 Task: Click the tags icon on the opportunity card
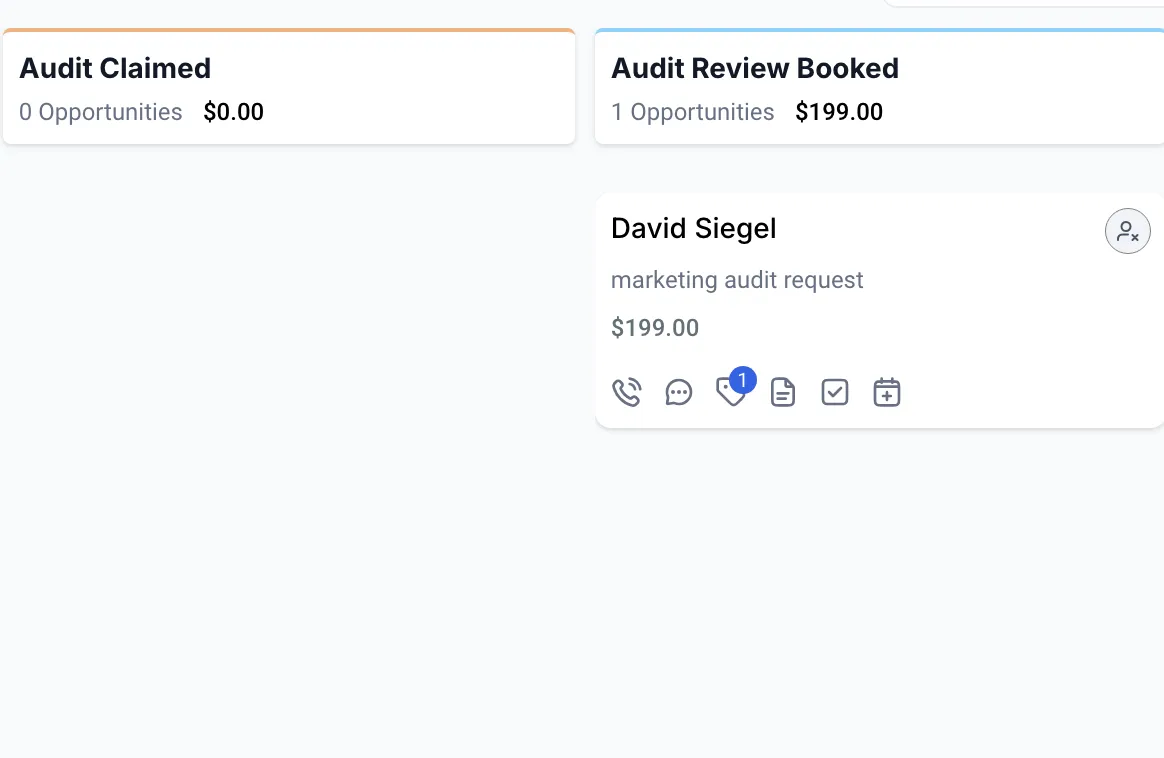[x=730, y=394]
